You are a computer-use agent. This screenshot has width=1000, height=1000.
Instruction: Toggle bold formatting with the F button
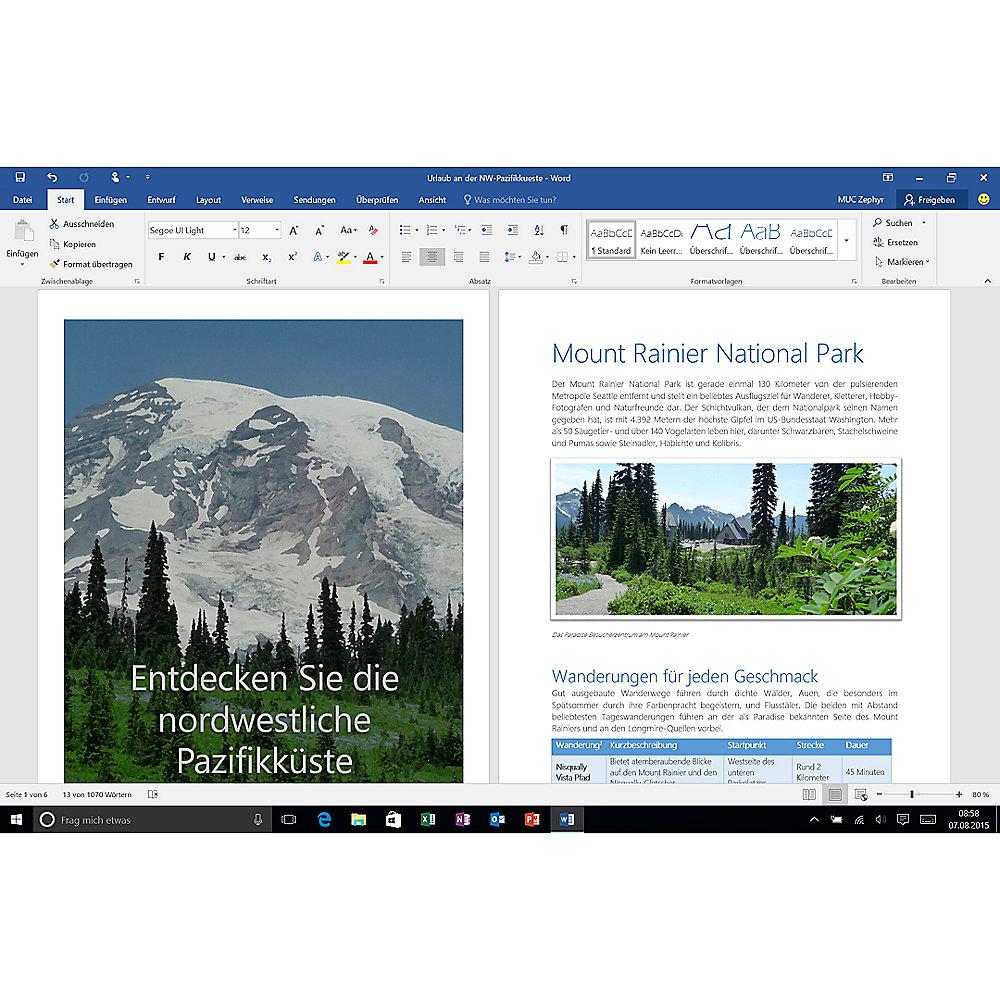point(161,257)
